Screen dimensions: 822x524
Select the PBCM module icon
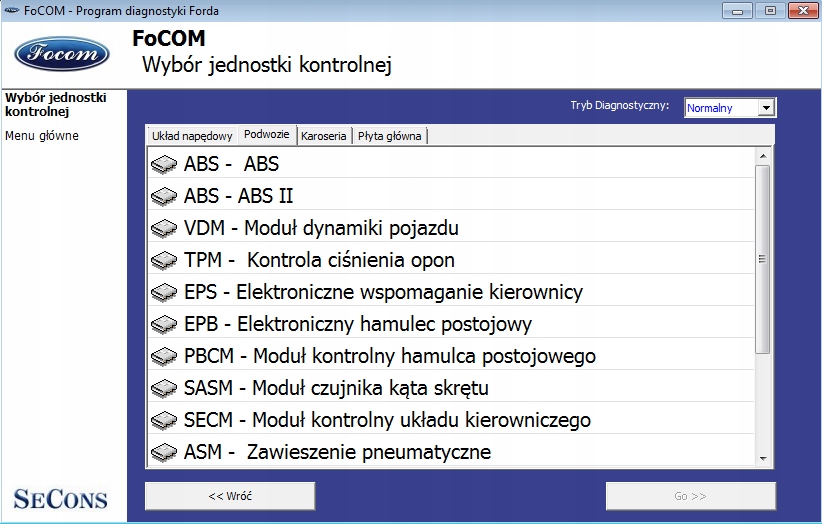[165, 356]
